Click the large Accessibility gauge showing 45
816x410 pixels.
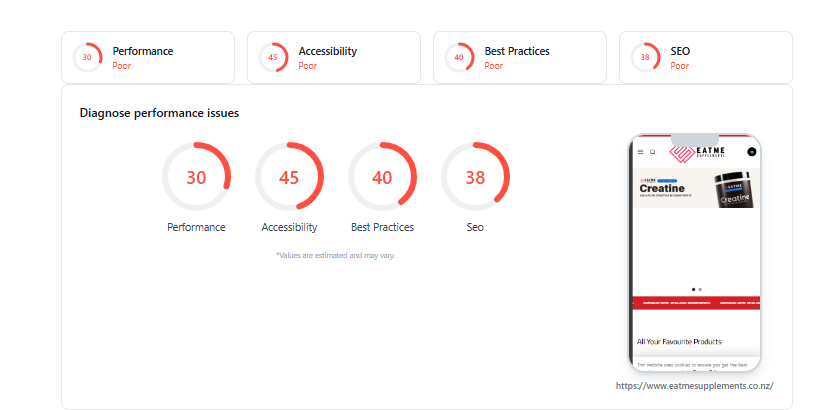pos(289,176)
